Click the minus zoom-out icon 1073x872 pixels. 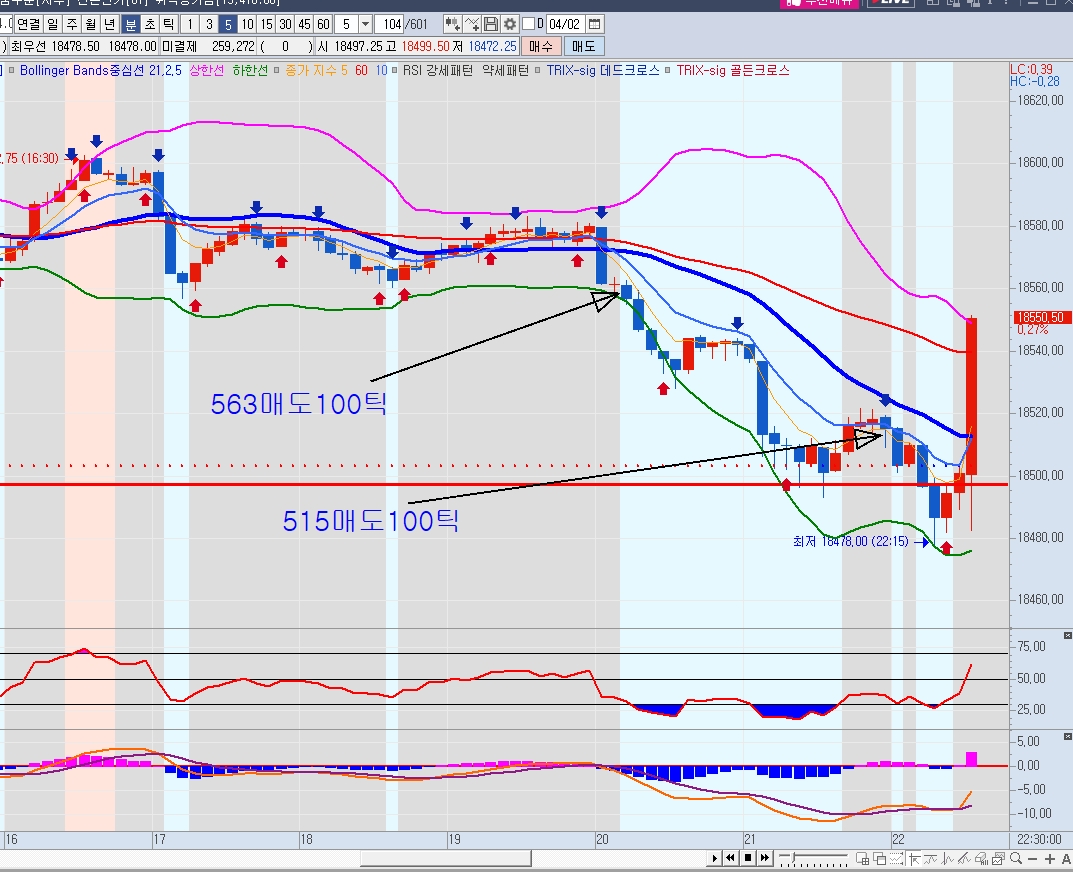coord(1033,859)
